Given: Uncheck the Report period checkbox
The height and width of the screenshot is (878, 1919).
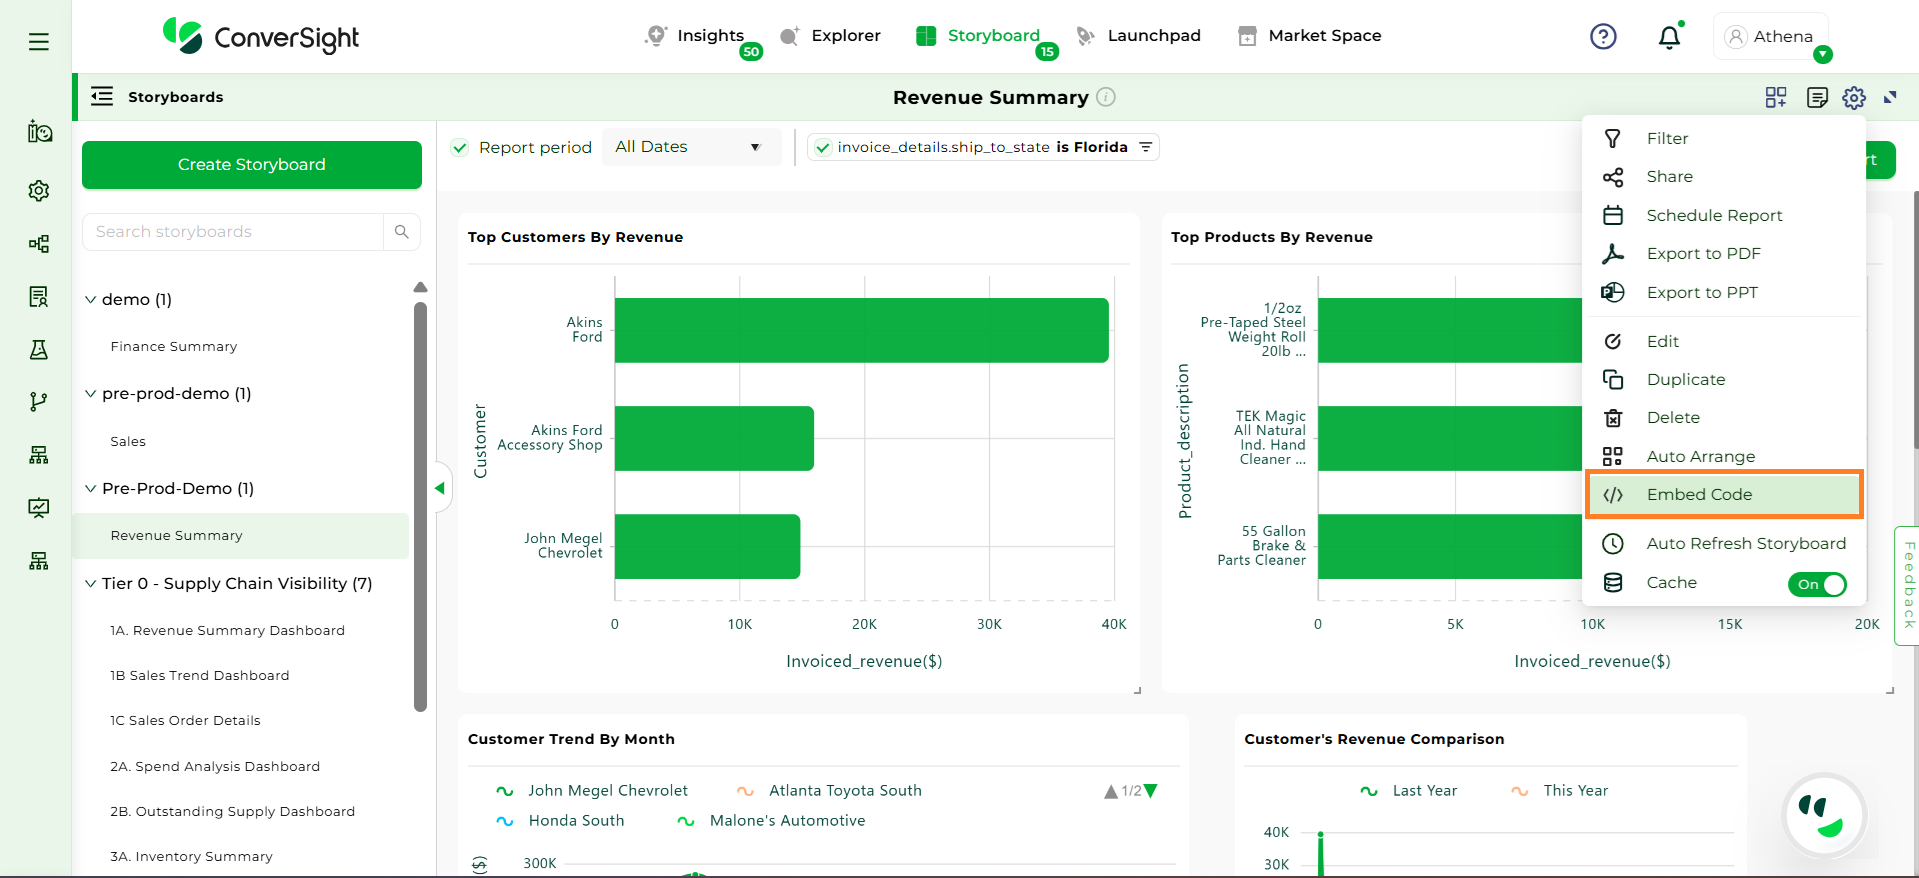Looking at the screenshot, I should point(460,148).
